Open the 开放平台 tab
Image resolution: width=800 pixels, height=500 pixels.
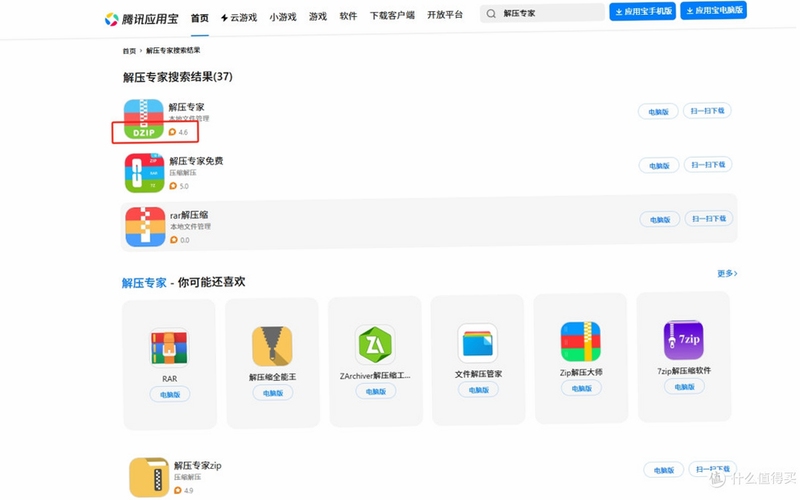click(445, 15)
